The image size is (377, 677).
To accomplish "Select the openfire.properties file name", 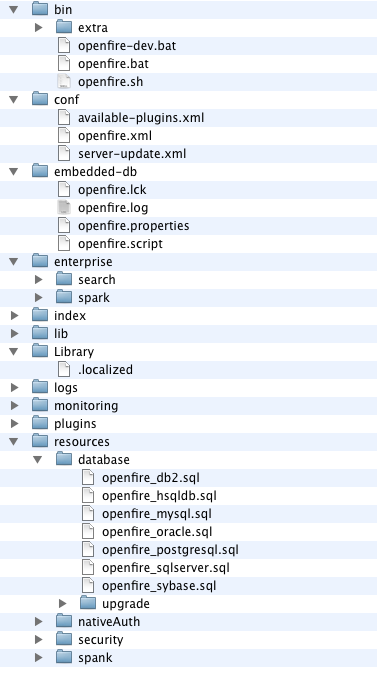I will click(133, 226).
